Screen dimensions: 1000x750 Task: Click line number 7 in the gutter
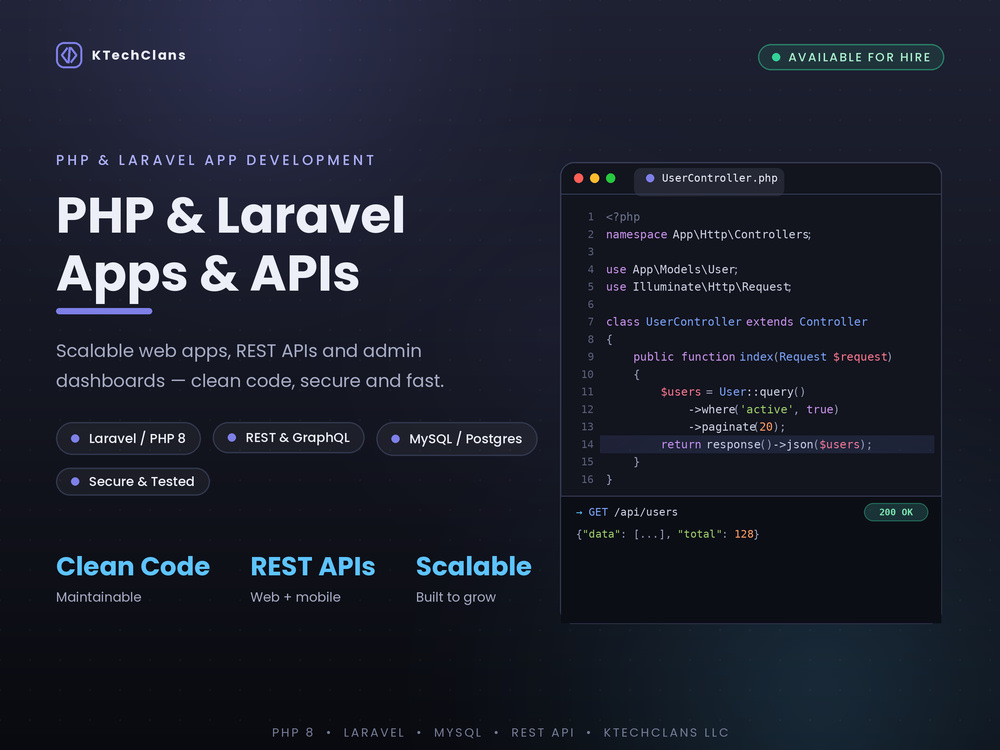click(x=591, y=322)
